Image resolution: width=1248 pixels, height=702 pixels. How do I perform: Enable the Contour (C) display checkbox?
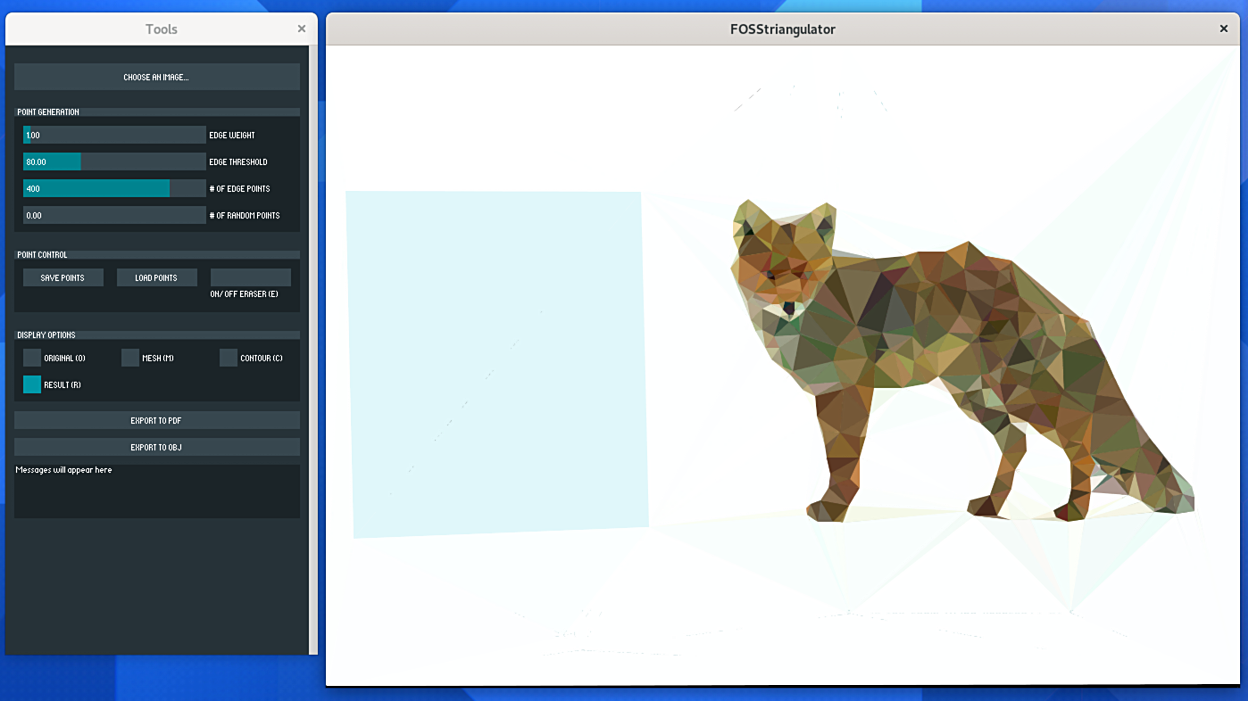[229, 358]
